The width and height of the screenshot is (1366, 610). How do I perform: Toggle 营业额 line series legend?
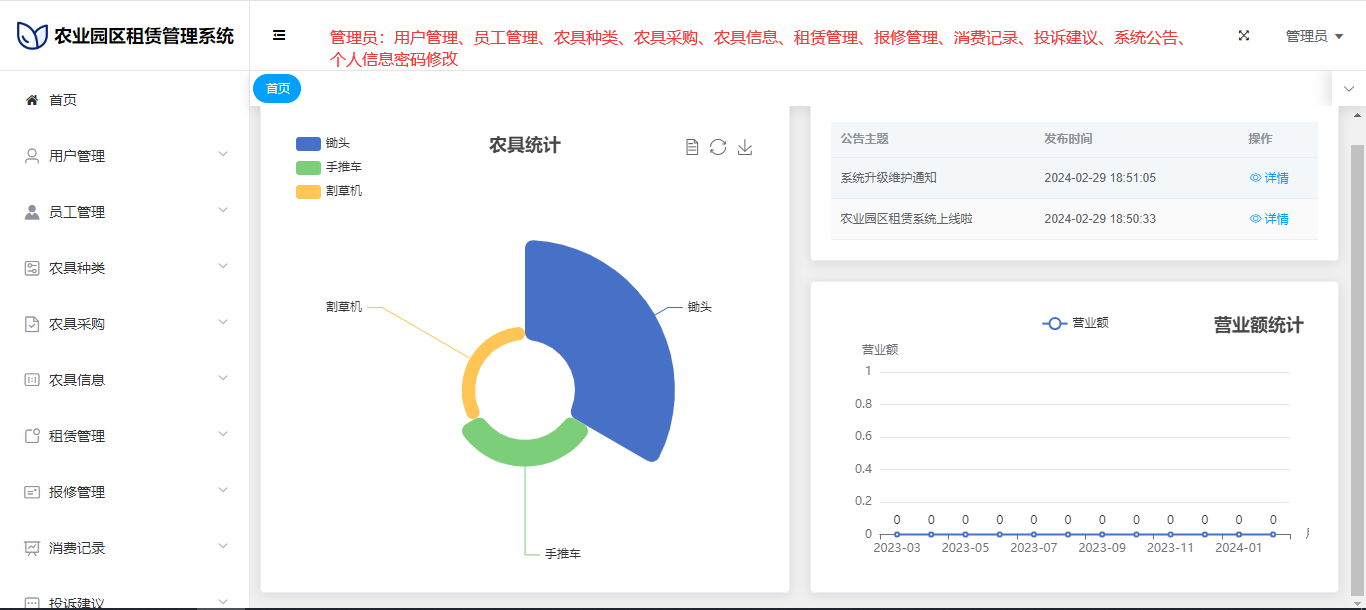(x=1075, y=323)
